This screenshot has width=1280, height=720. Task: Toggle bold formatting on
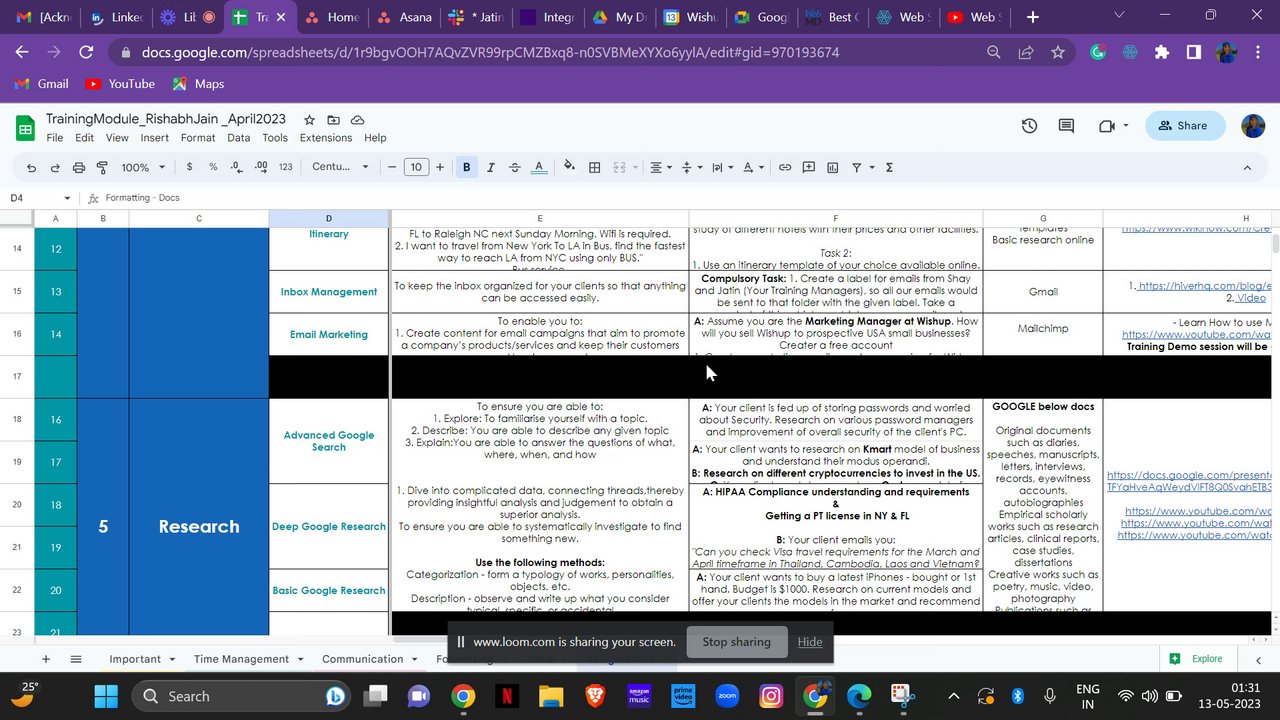[x=466, y=167]
